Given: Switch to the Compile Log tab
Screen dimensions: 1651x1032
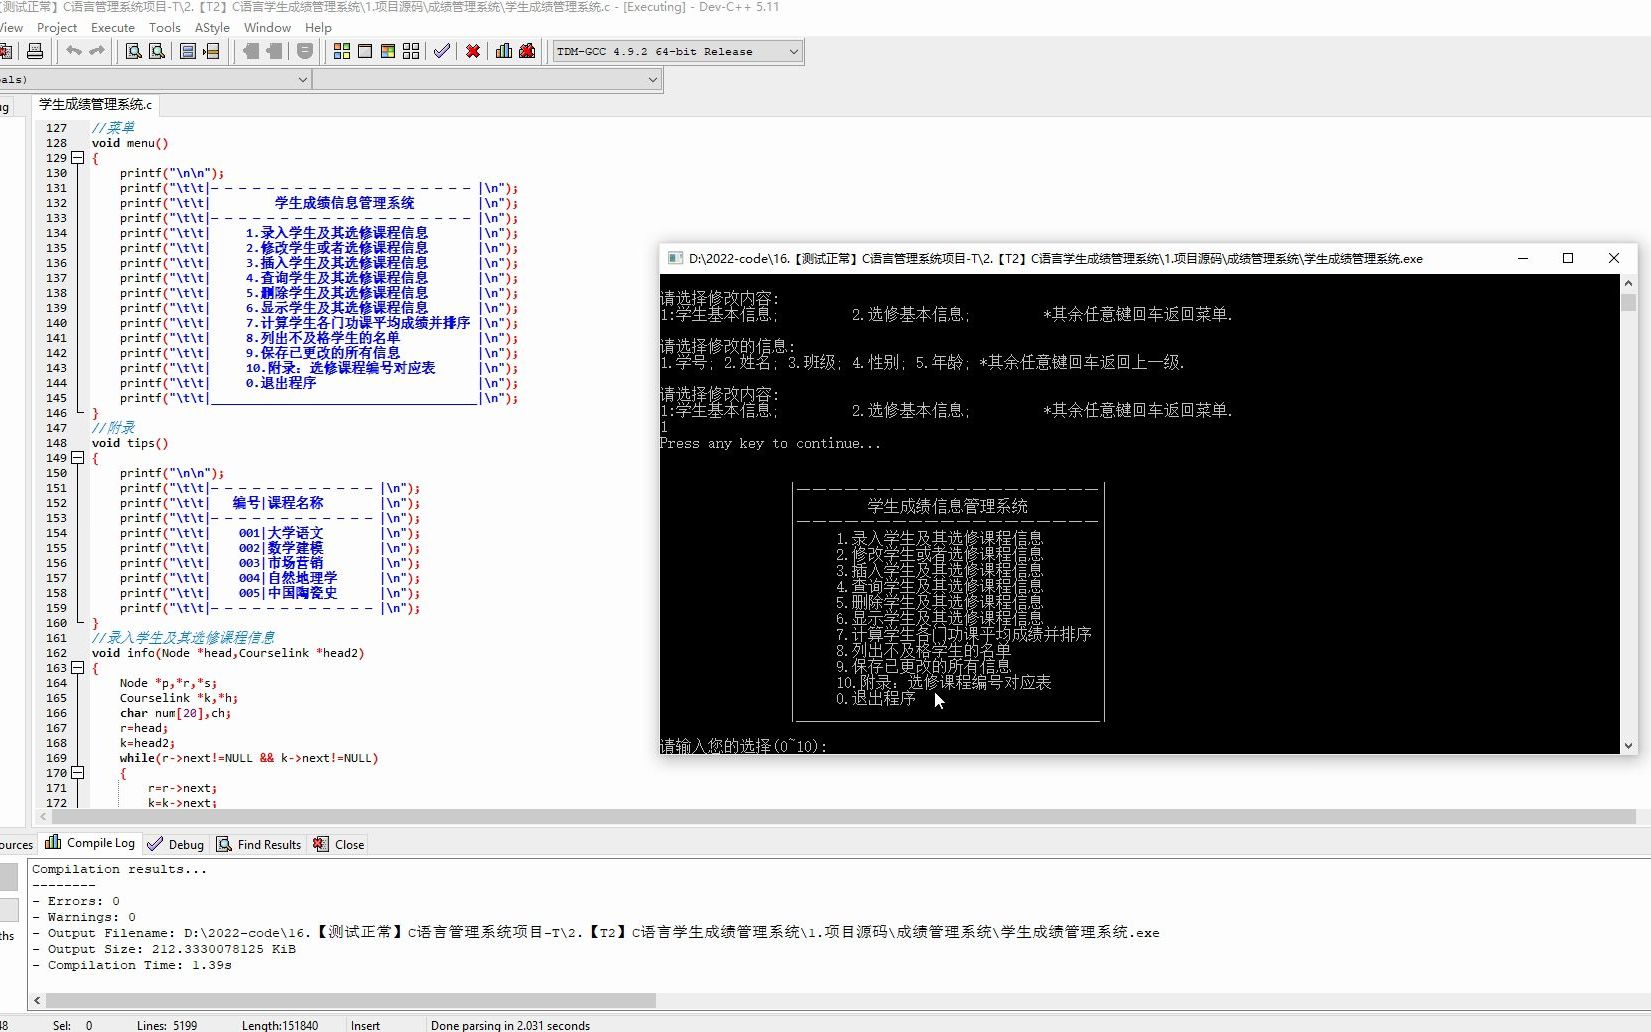Looking at the screenshot, I should click(90, 843).
